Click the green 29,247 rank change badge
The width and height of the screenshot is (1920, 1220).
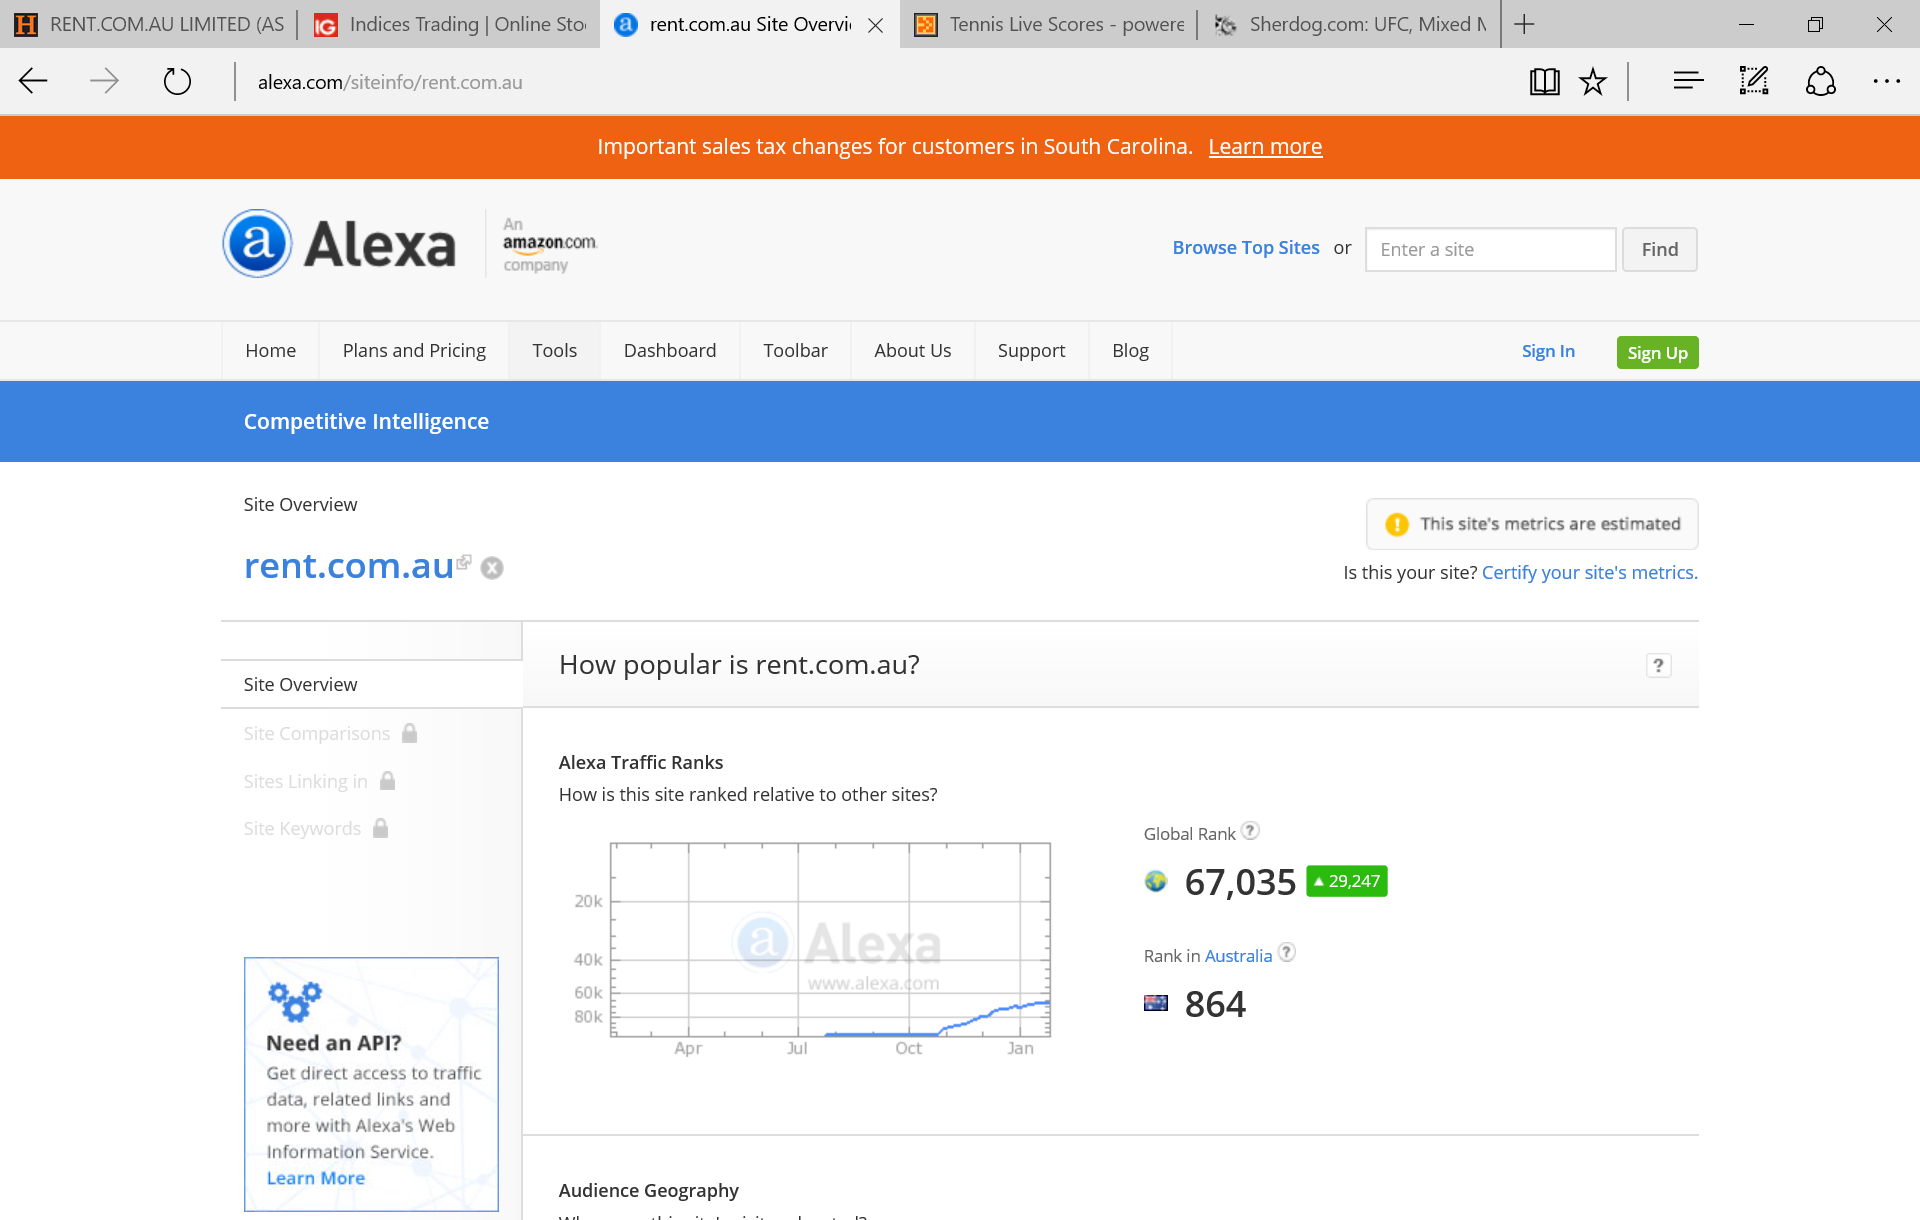click(x=1347, y=881)
